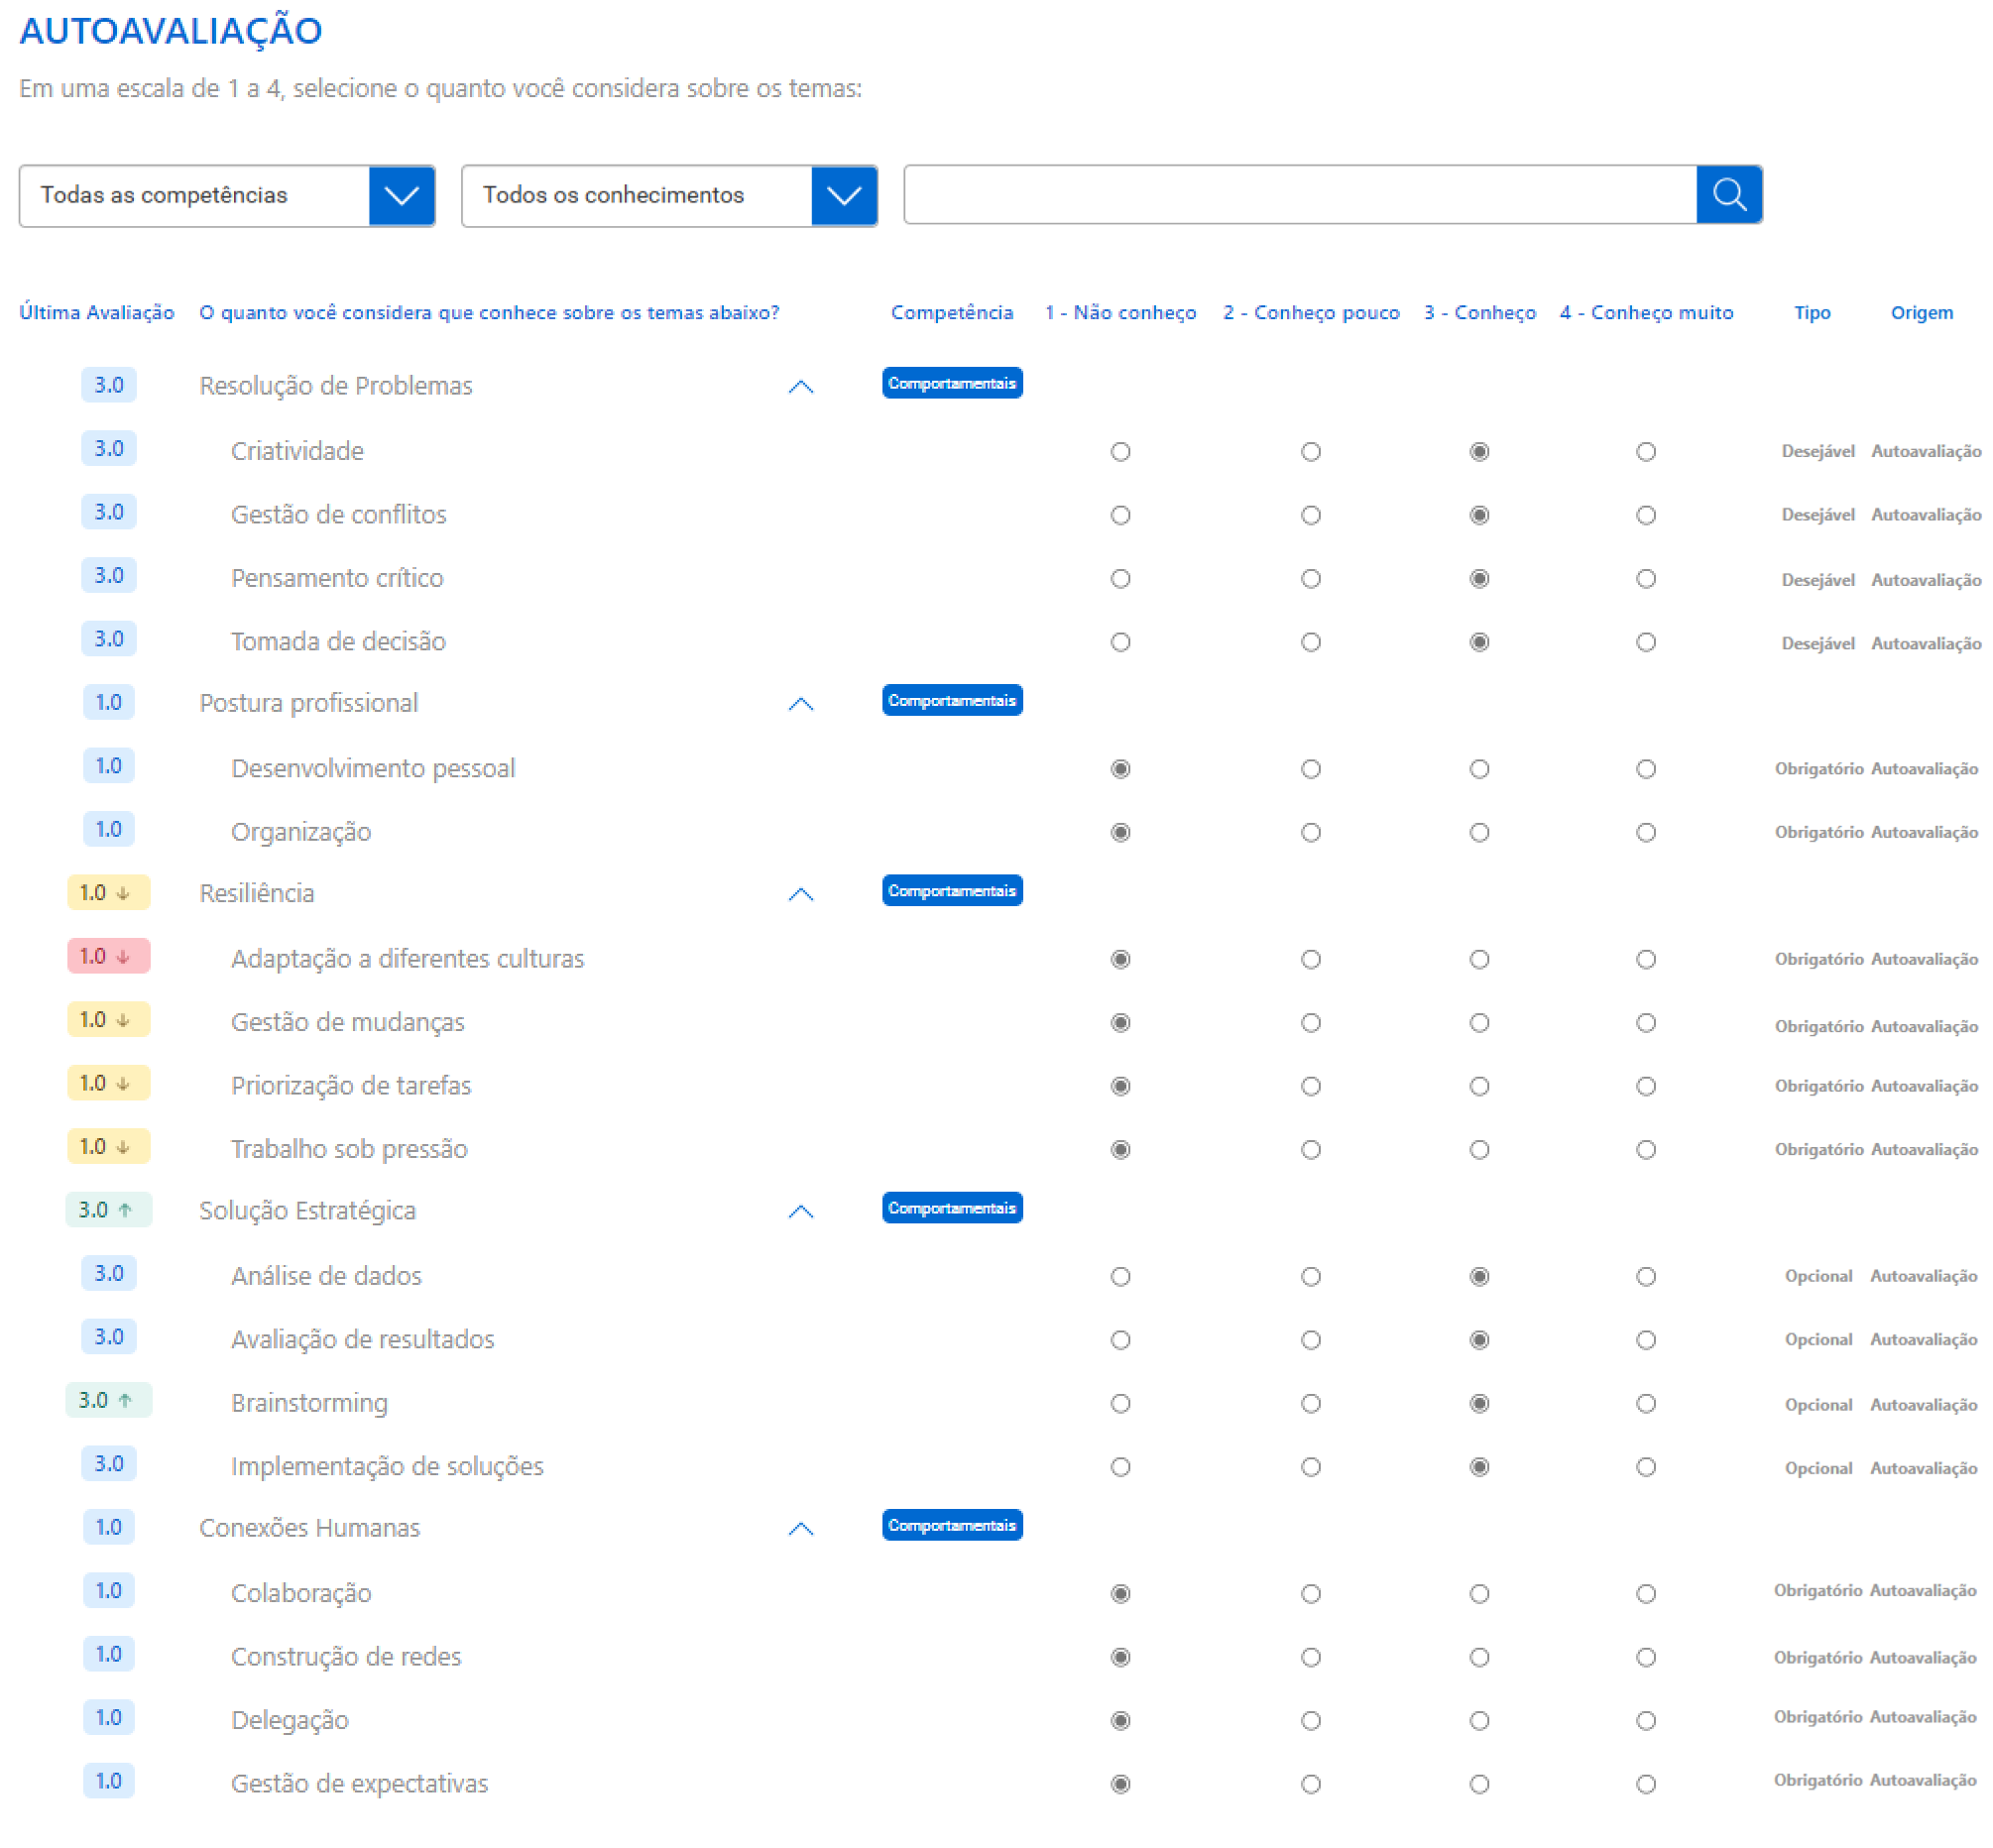Image resolution: width=1993 pixels, height=1848 pixels.
Task: Click the yellow 1.0 badge next to Resiliência
Action: [x=108, y=892]
